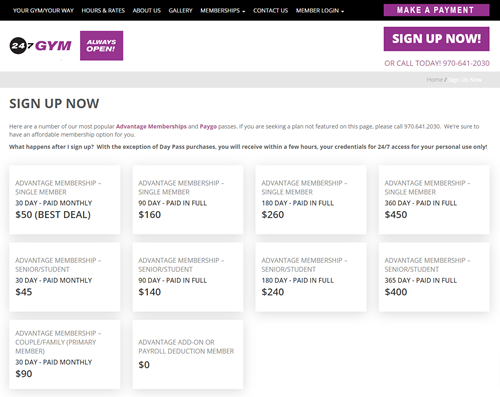Open the Hours & Rates page
This screenshot has width=500, height=397.
[103, 10]
